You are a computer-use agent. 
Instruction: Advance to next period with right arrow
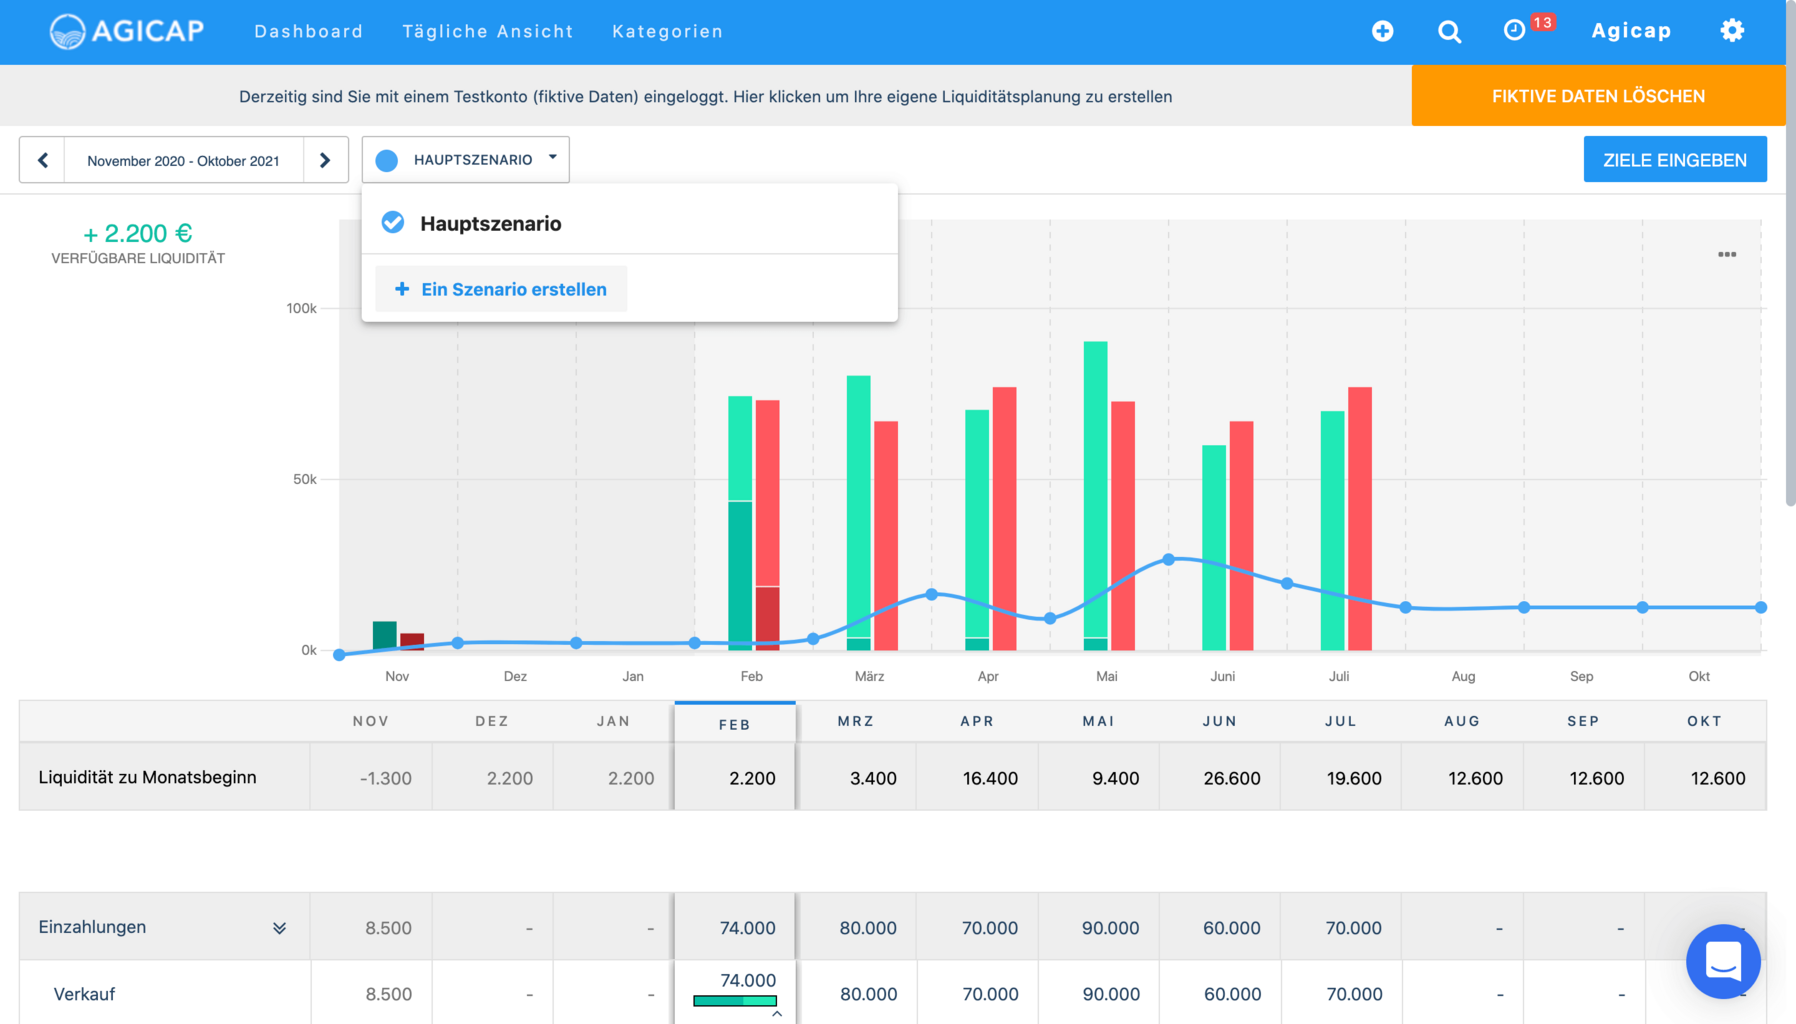click(x=325, y=160)
